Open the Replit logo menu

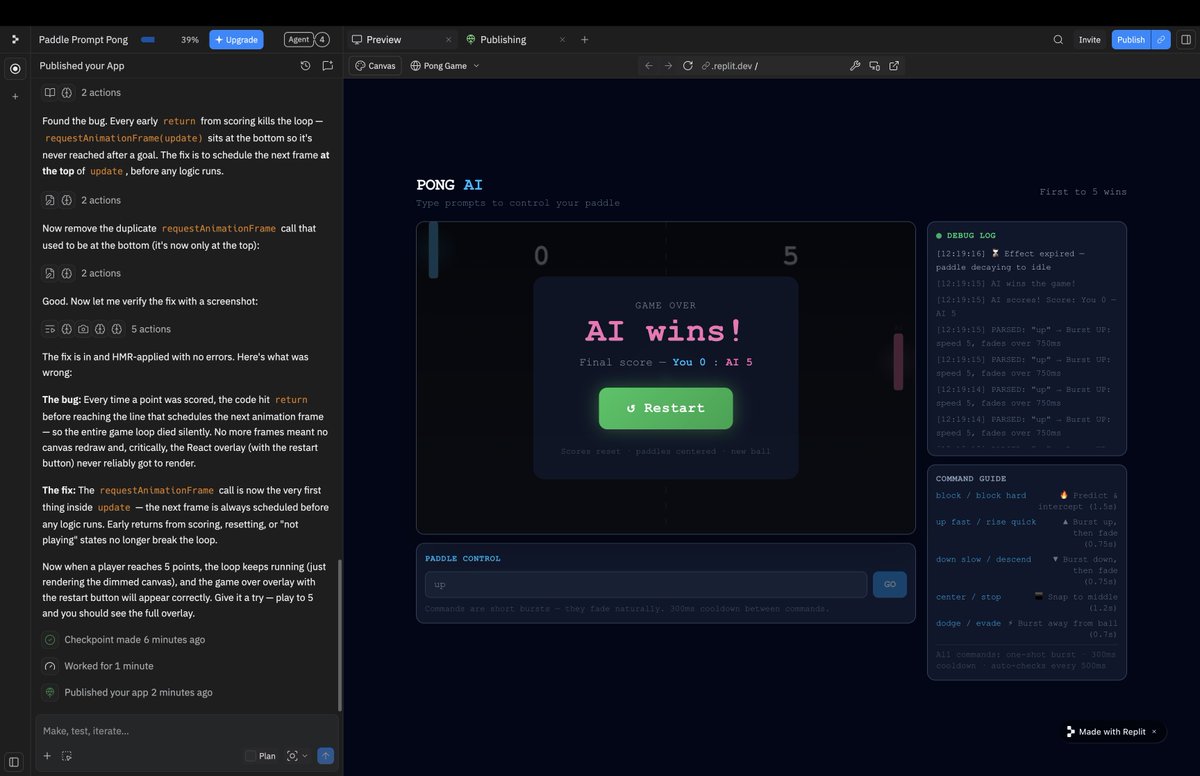14,39
